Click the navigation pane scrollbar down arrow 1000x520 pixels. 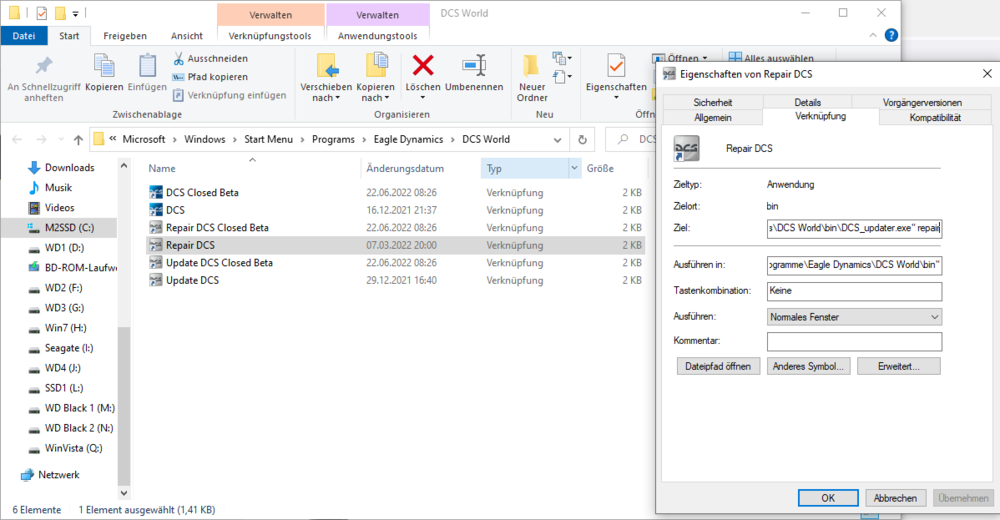pyautogui.click(x=124, y=493)
